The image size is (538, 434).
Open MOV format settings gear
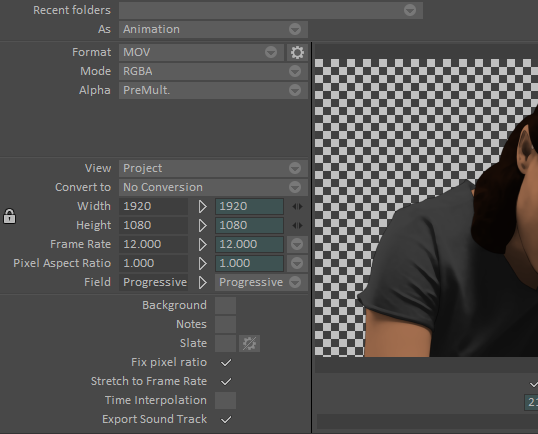(297, 52)
